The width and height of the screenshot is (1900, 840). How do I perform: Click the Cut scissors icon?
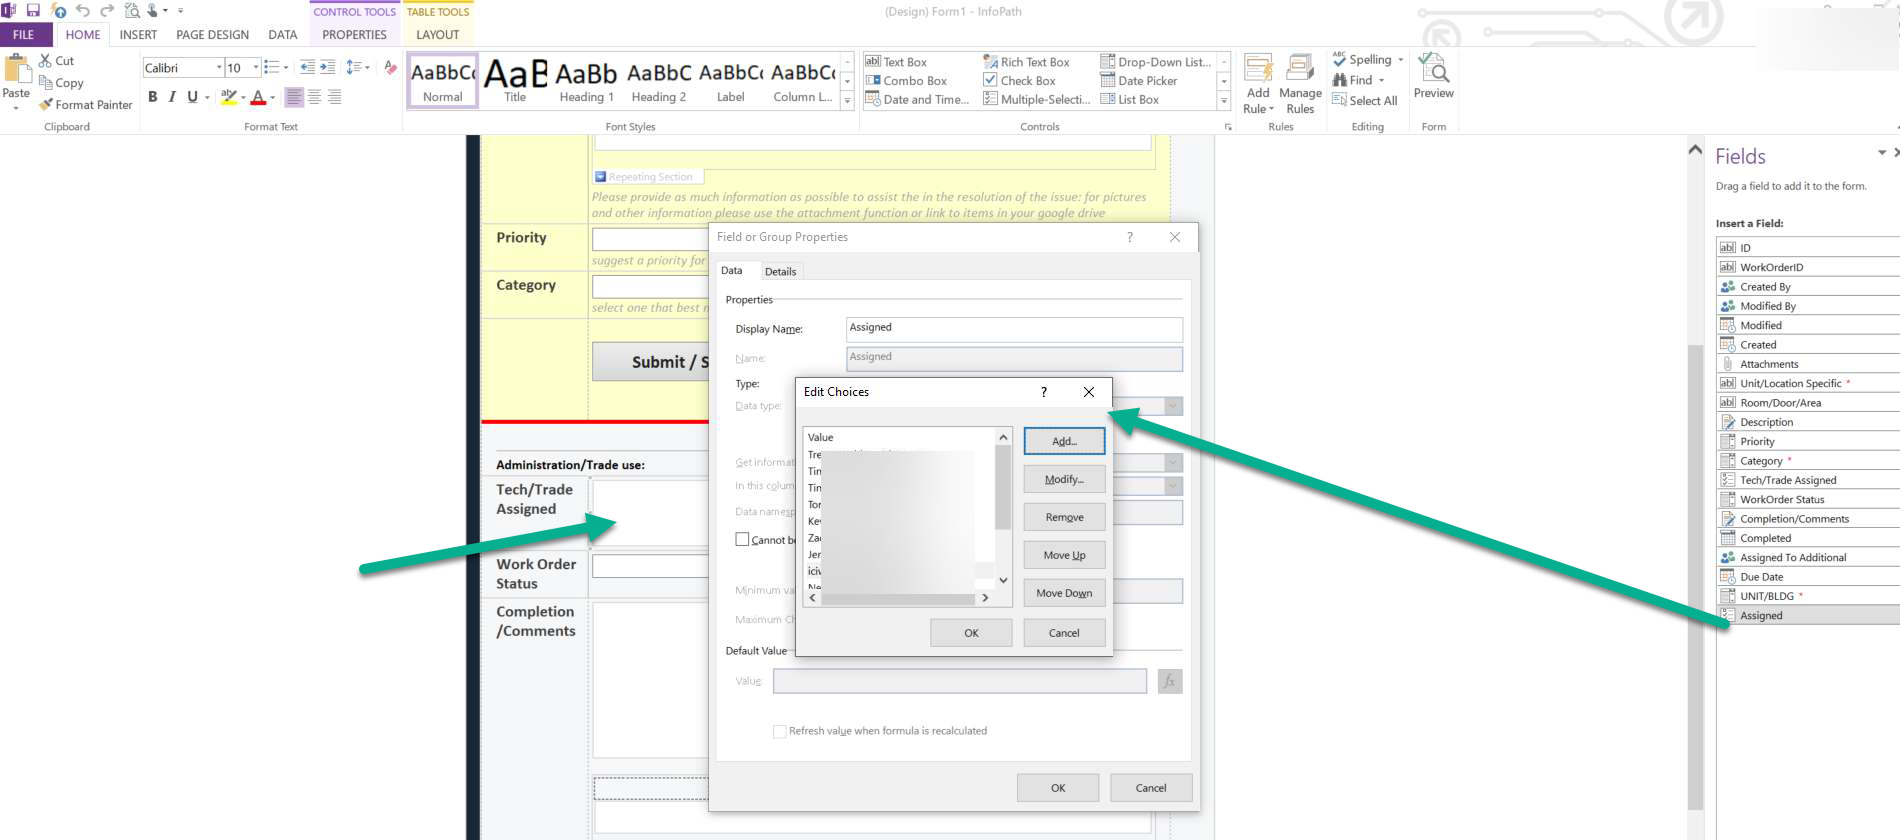[x=45, y=61]
